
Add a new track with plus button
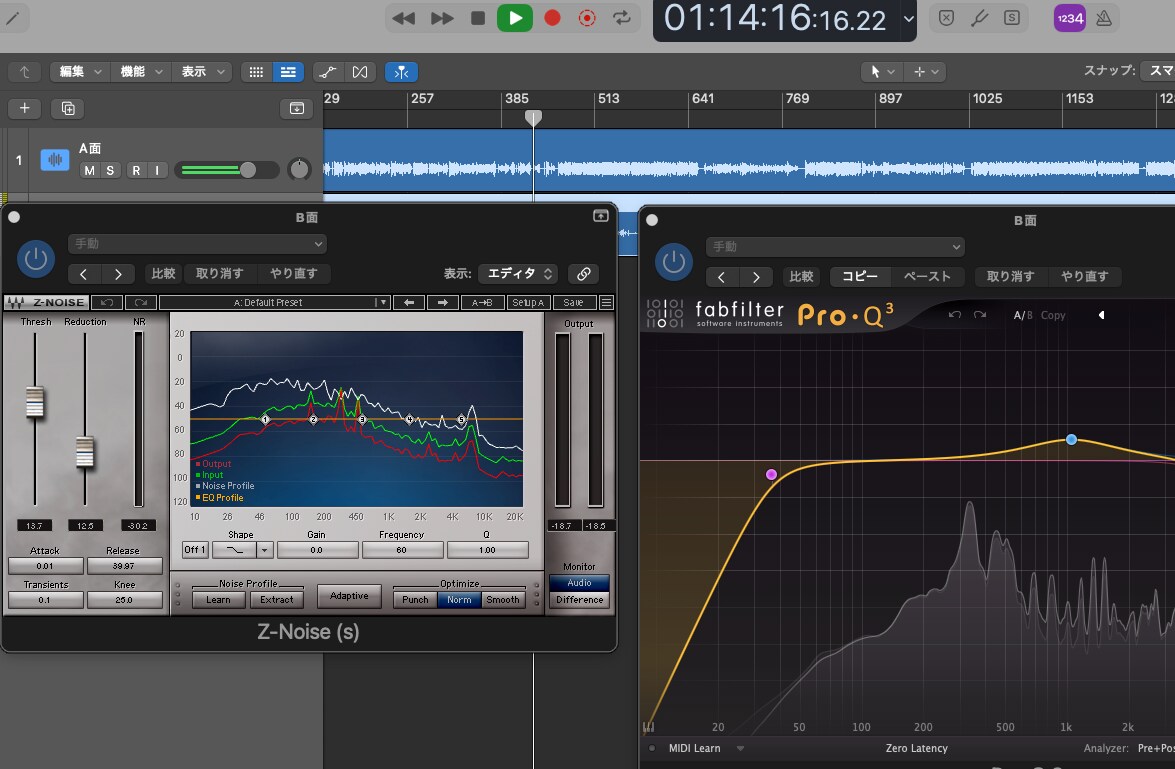tap(24, 109)
